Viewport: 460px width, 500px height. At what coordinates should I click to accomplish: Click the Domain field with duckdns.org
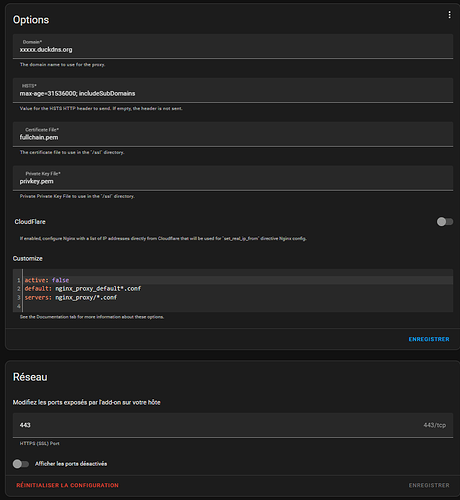[x=233, y=46]
